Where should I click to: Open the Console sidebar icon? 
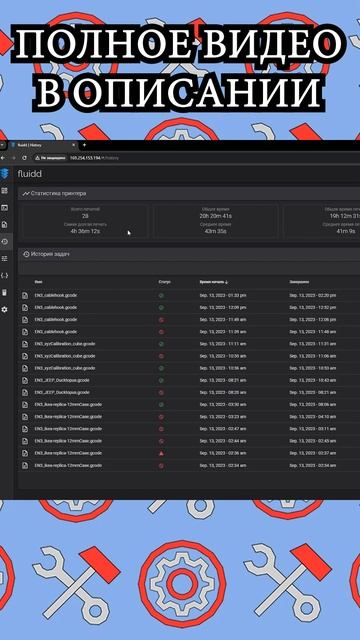pyautogui.click(x=4, y=208)
